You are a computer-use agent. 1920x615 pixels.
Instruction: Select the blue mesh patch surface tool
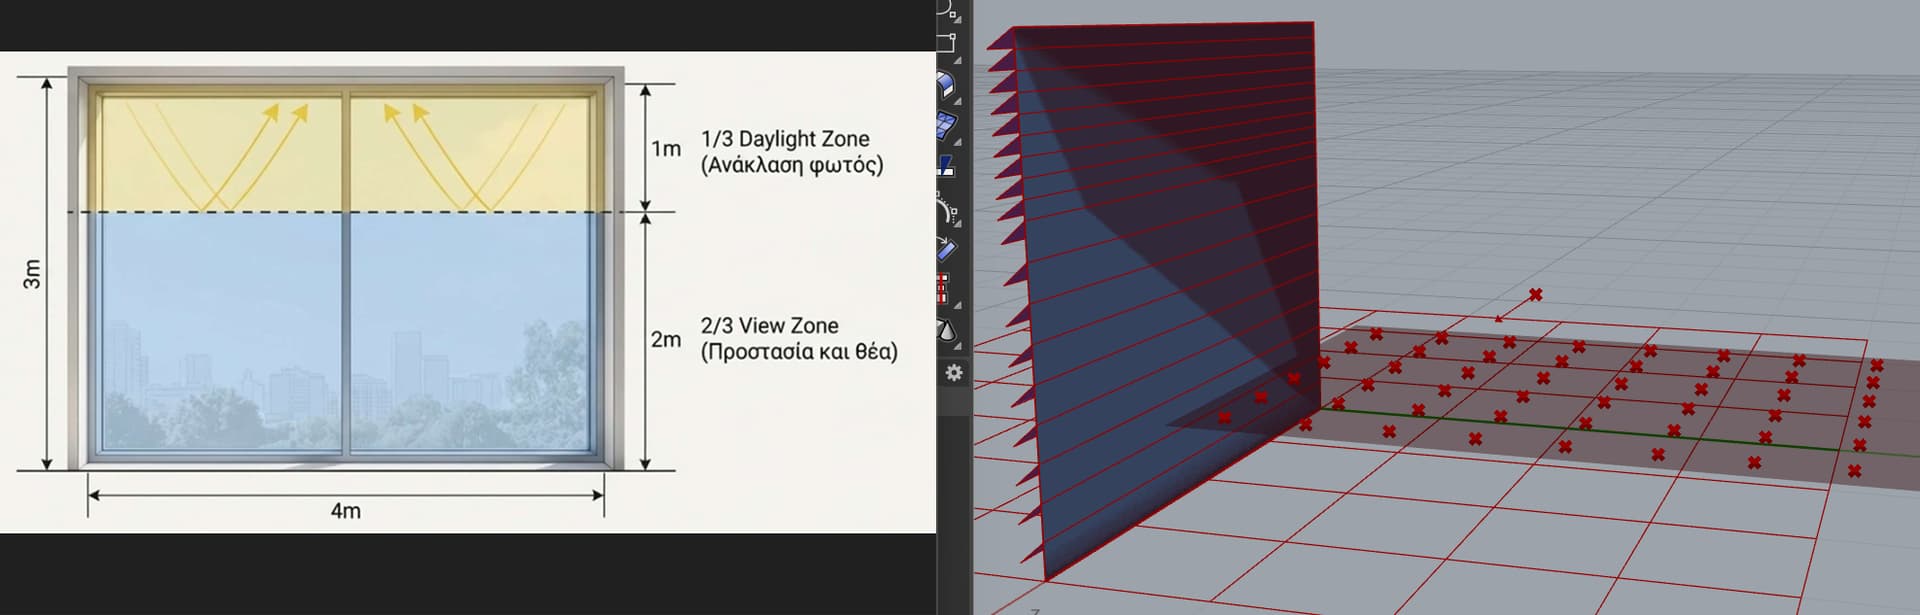(945, 126)
